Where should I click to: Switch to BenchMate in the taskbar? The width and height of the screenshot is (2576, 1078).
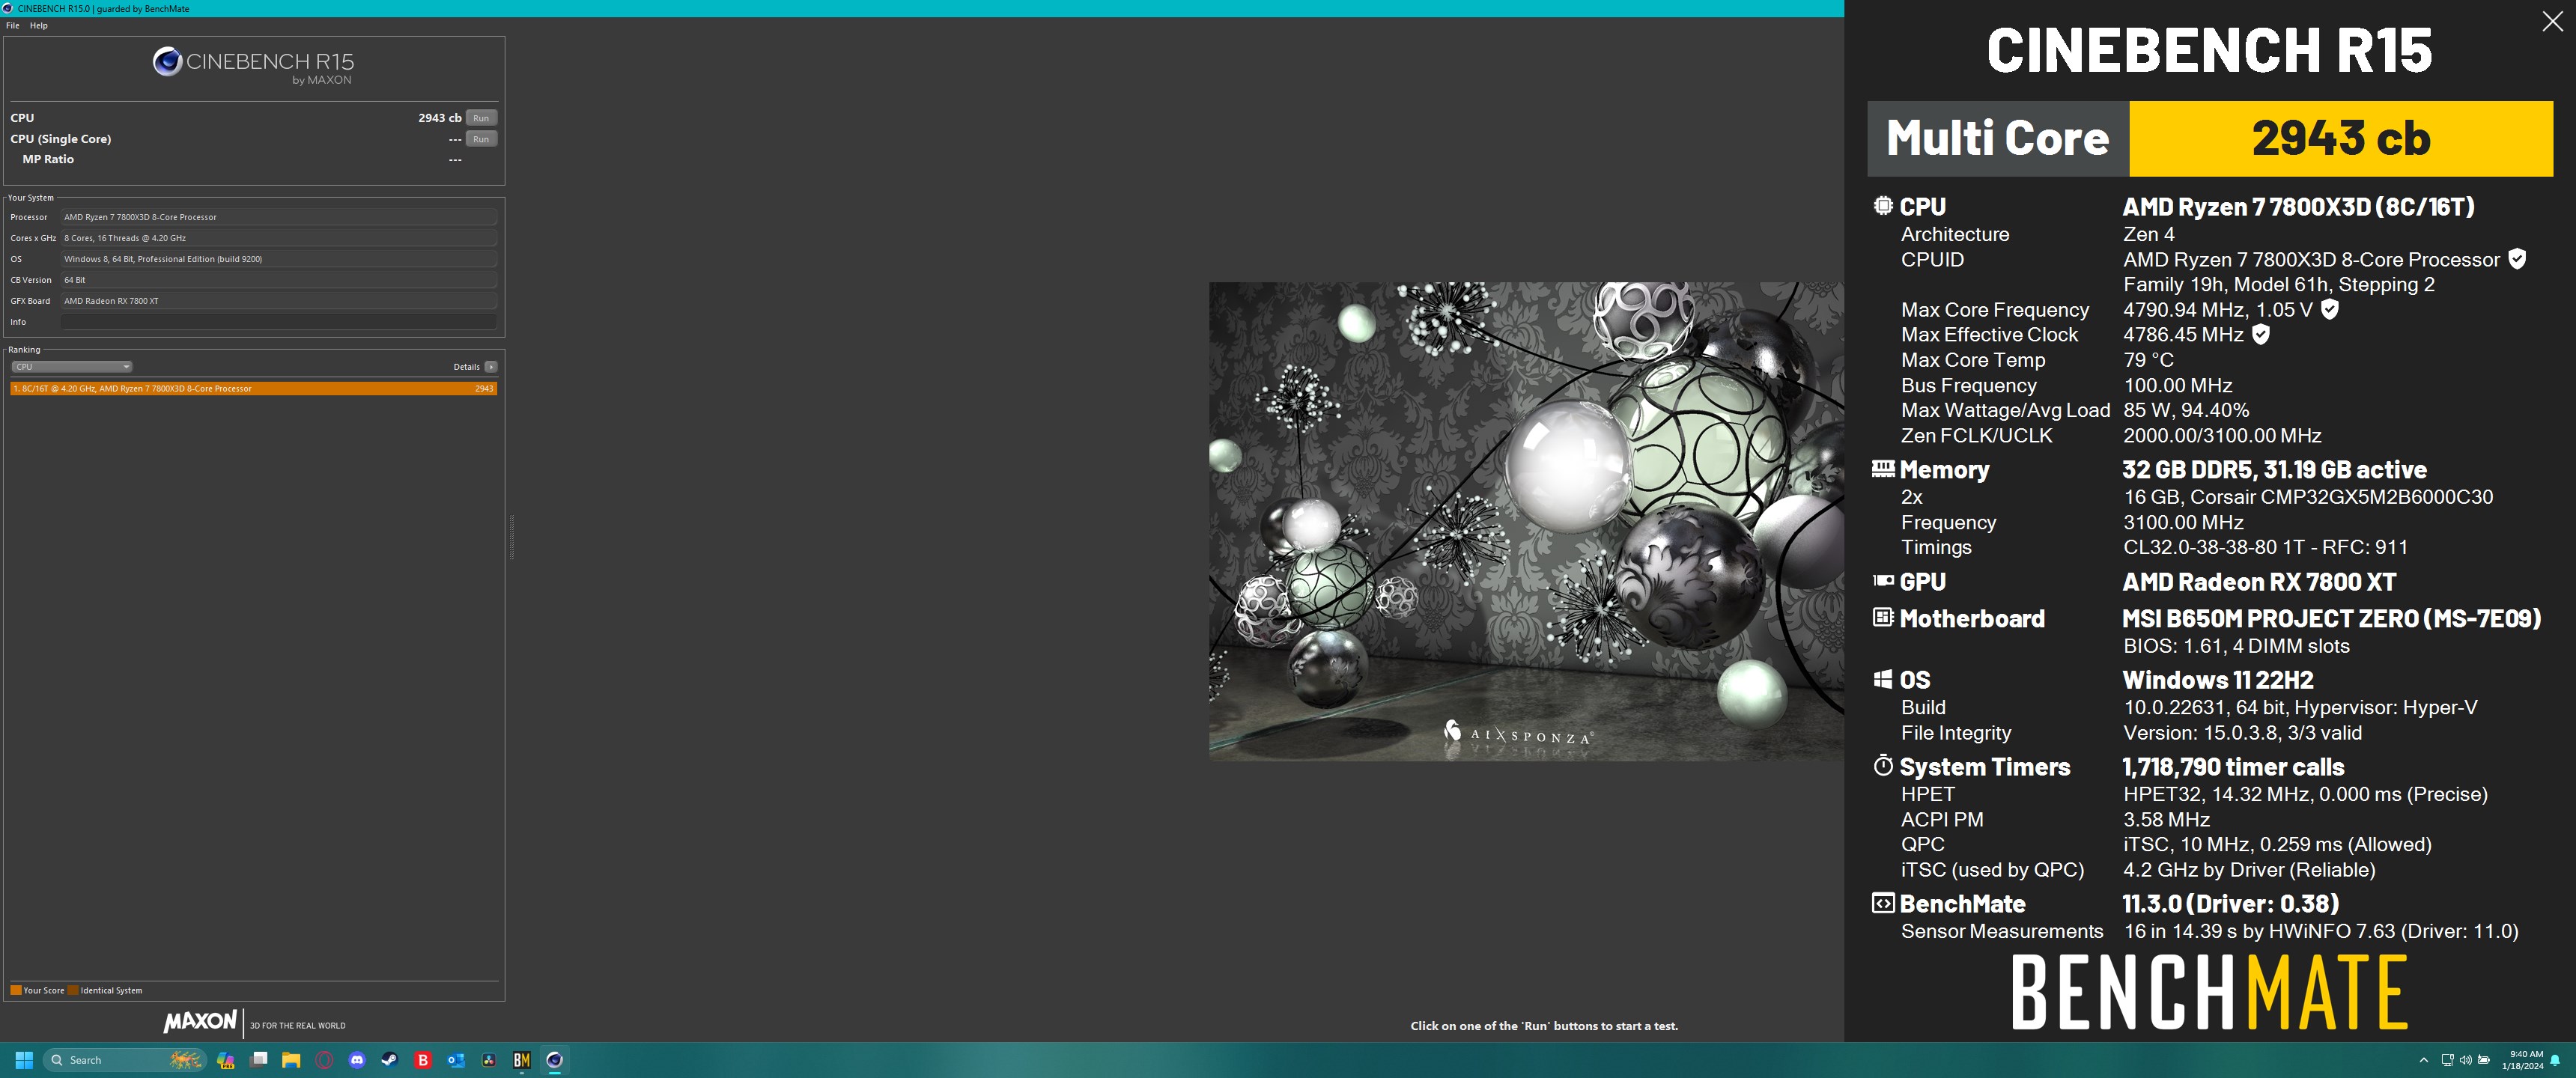(522, 1060)
